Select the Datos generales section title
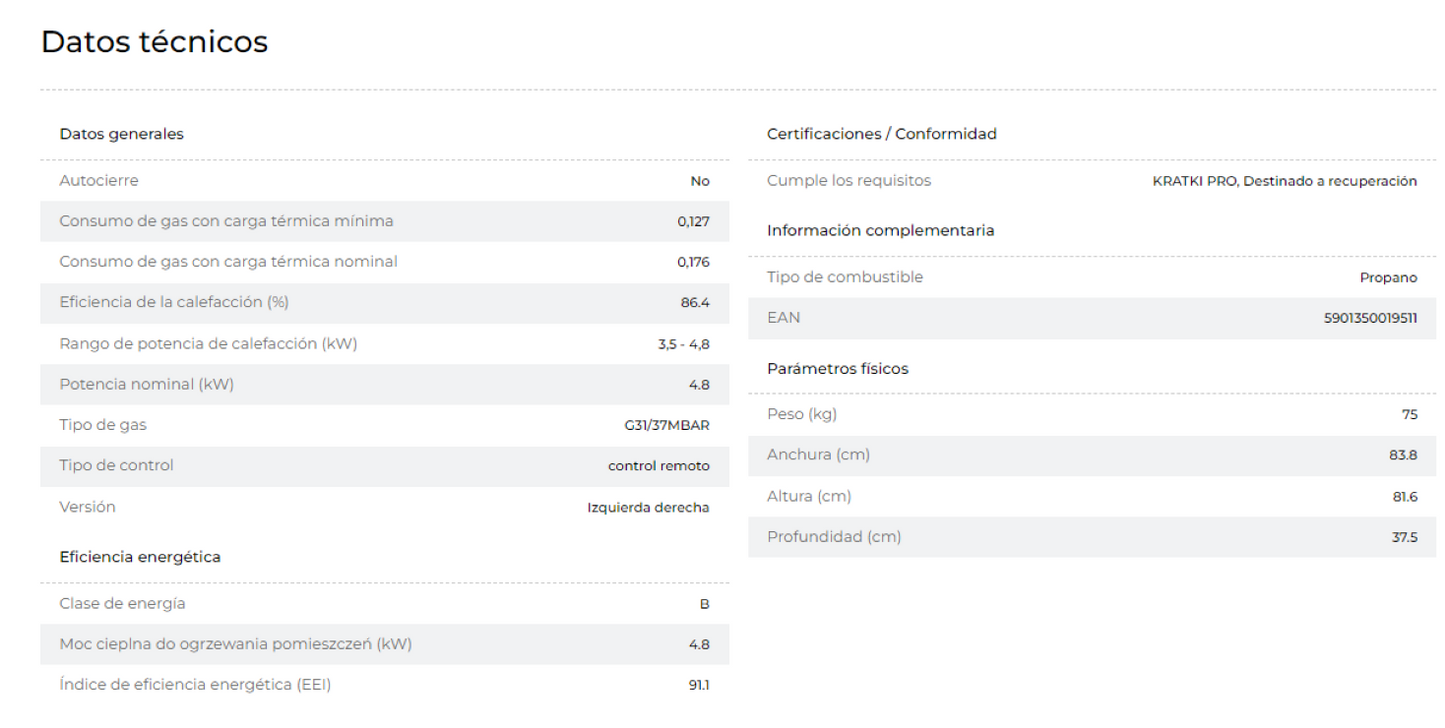Viewport: 1445px width, 728px height. 121,135
